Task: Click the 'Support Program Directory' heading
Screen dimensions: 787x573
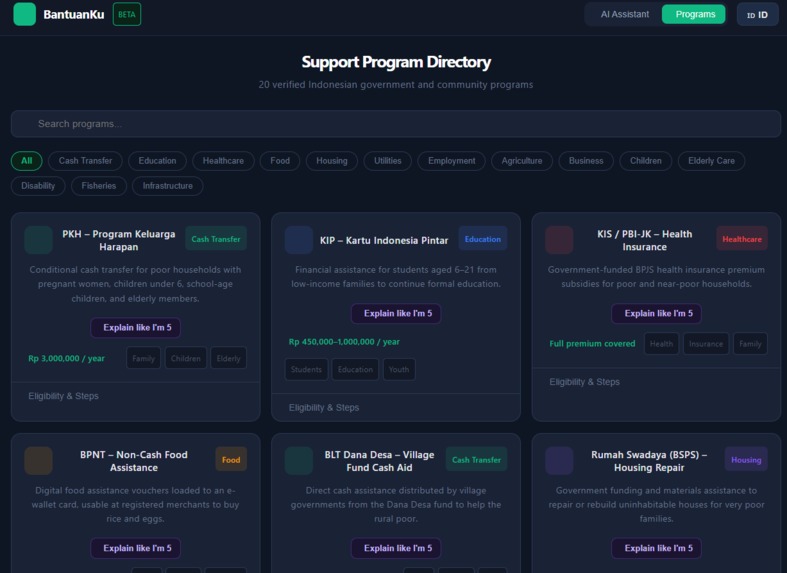Action: pyautogui.click(x=396, y=62)
